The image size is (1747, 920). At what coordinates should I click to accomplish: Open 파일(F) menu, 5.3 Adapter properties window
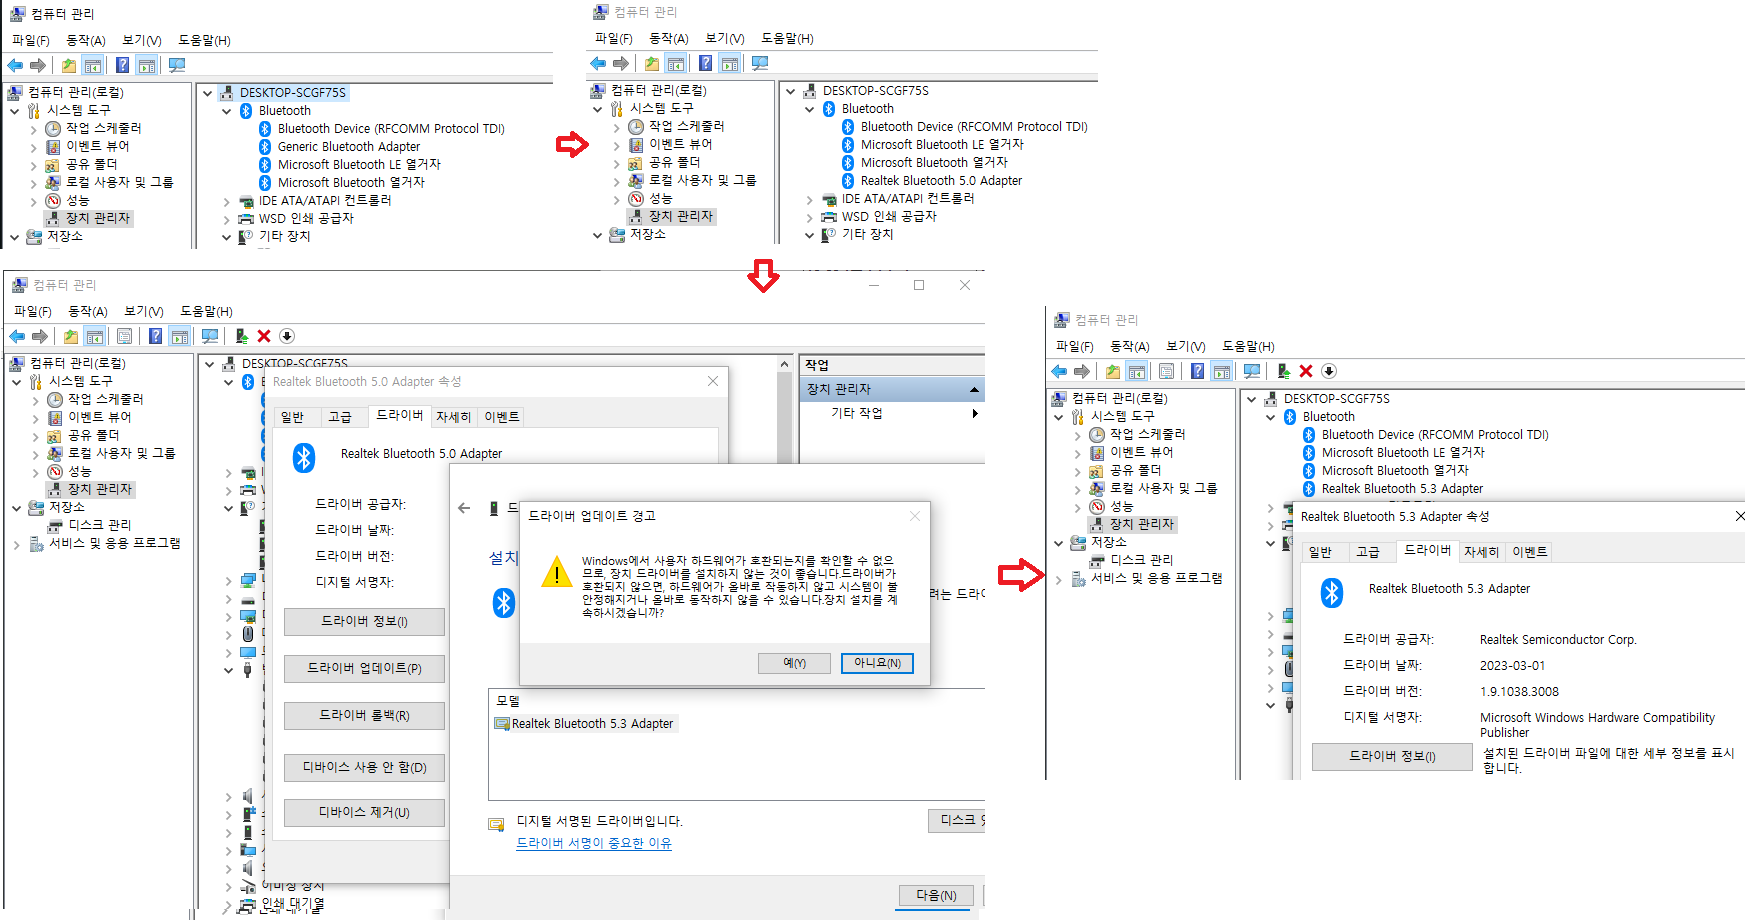[1075, 346]
